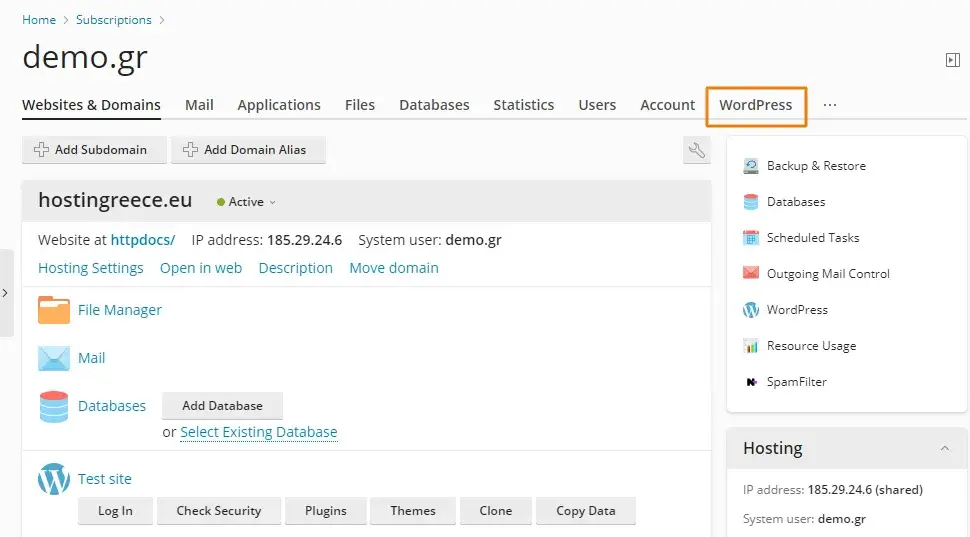Click the Scheduled Tasks calendar icon
Screen dimensions: 970x537
750,238
